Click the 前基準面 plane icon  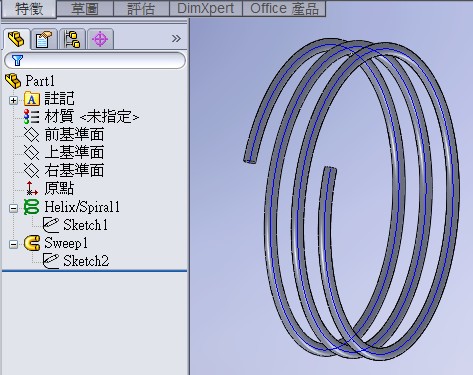pyautogui.click(x=32, y=135)
